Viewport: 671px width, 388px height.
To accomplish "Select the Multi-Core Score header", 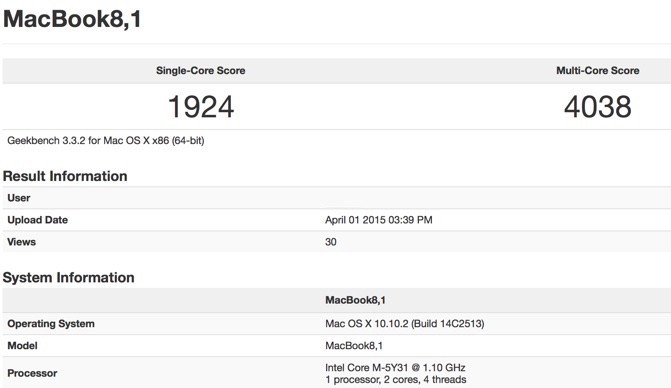I will [x=597, y=71].
